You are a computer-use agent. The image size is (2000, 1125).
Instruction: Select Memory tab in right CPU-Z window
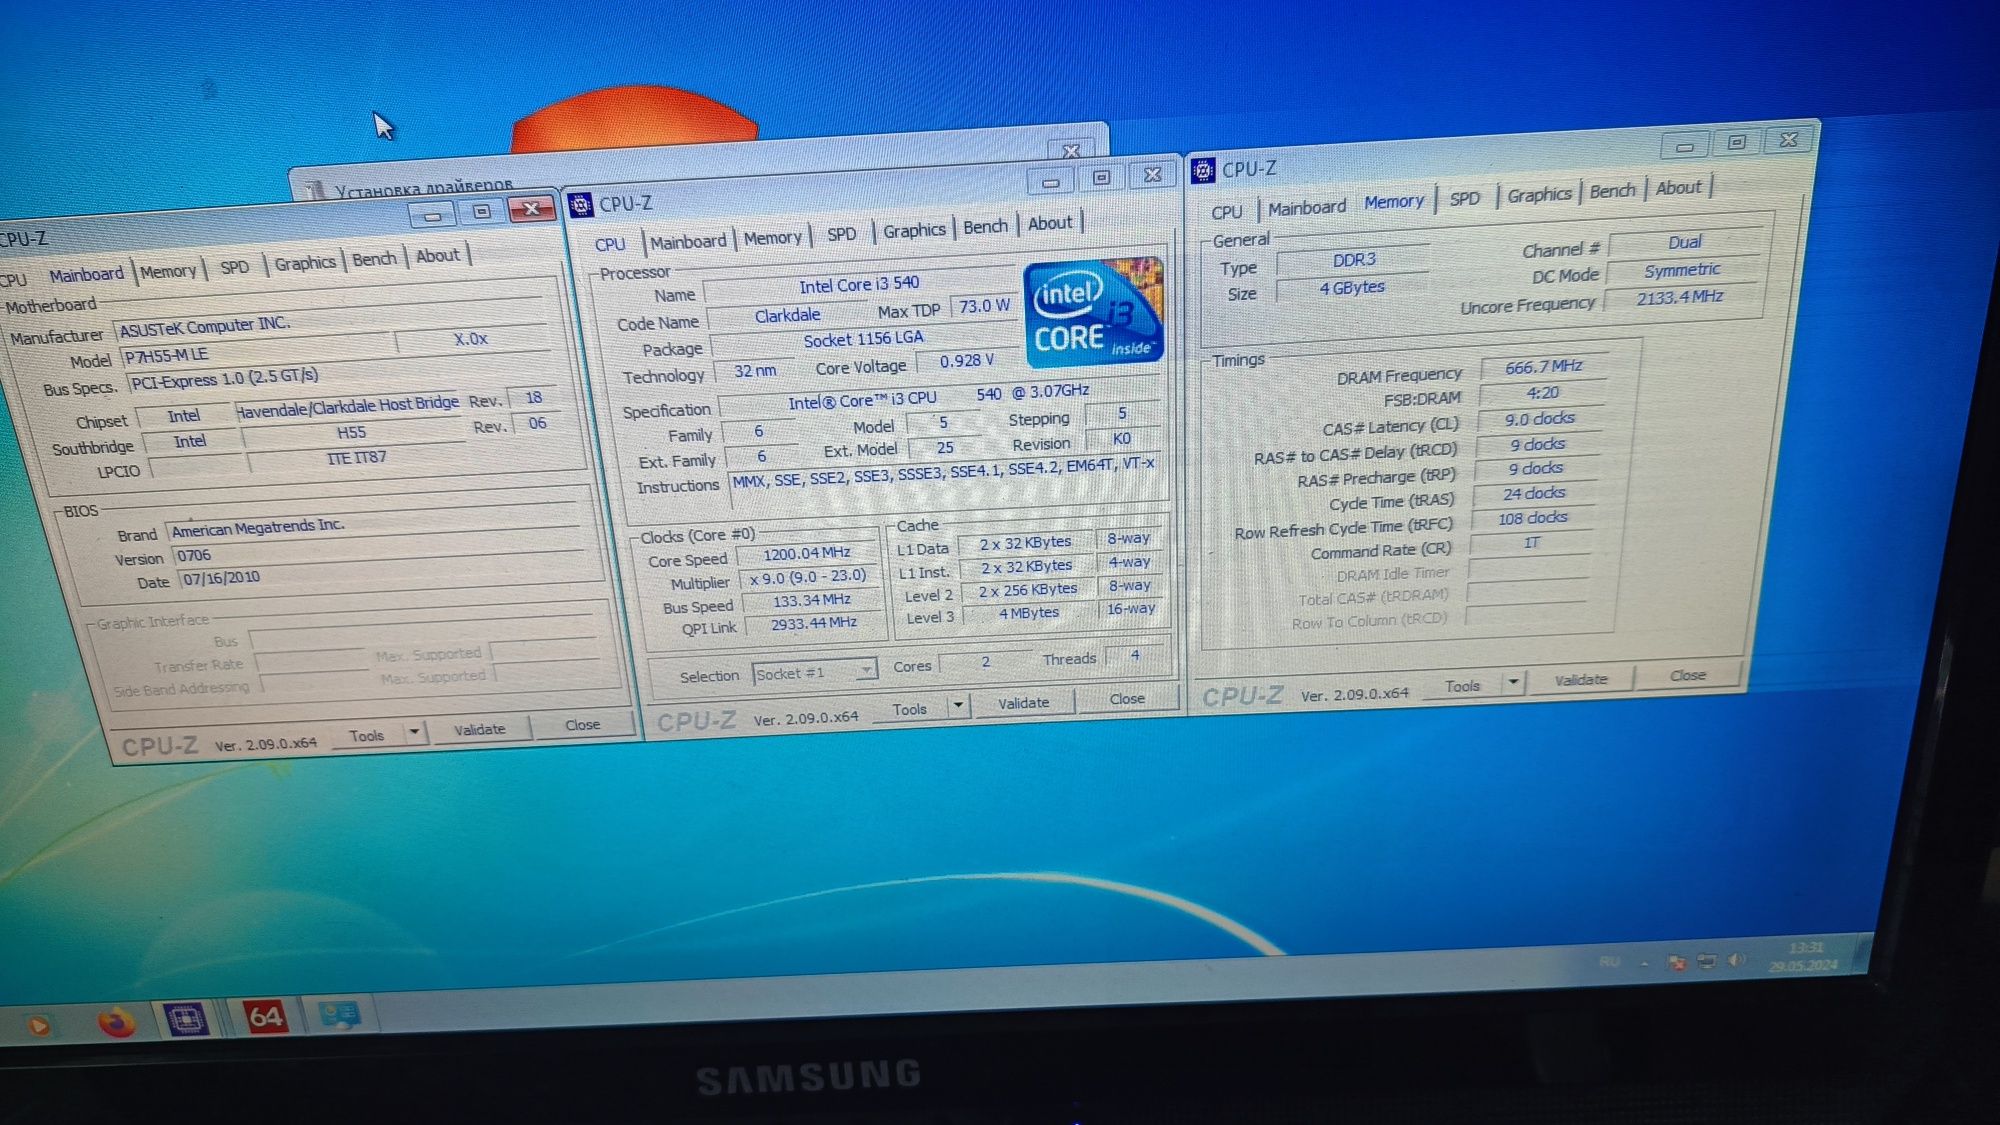[x=1394, y=202]
